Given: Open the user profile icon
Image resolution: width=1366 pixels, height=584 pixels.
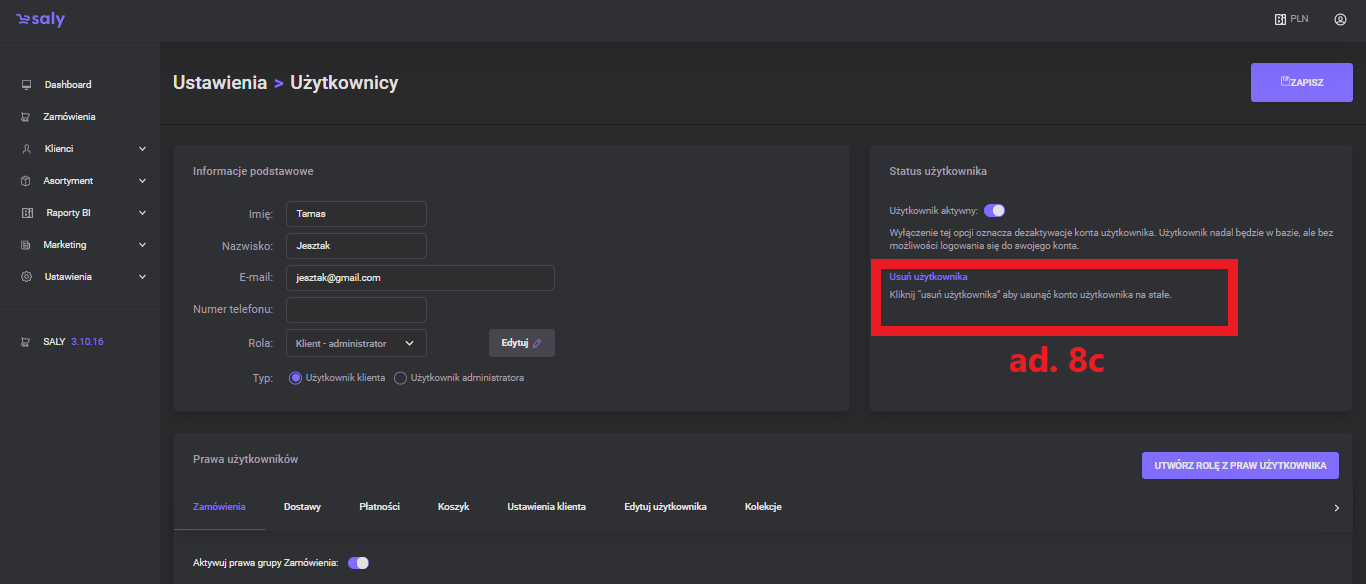Looking at the screenshot, I should 1340,19.
